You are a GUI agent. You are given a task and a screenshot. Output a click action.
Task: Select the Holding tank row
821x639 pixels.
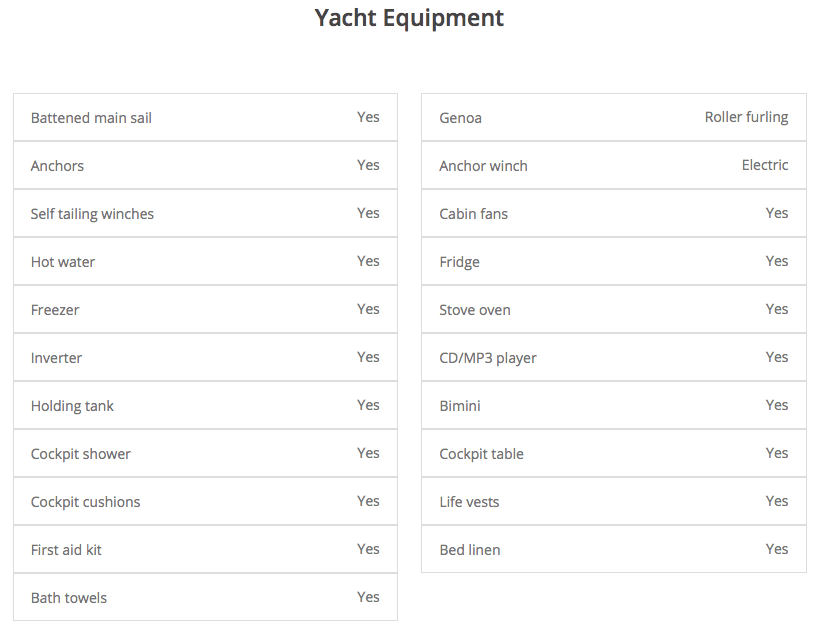[205, 406]
